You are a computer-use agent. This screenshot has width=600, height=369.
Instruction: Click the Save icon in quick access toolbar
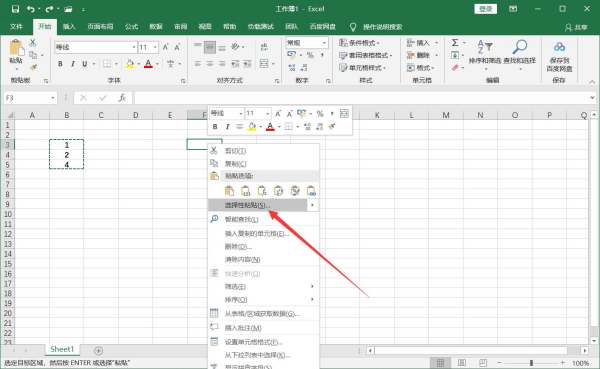coord(15,9)
